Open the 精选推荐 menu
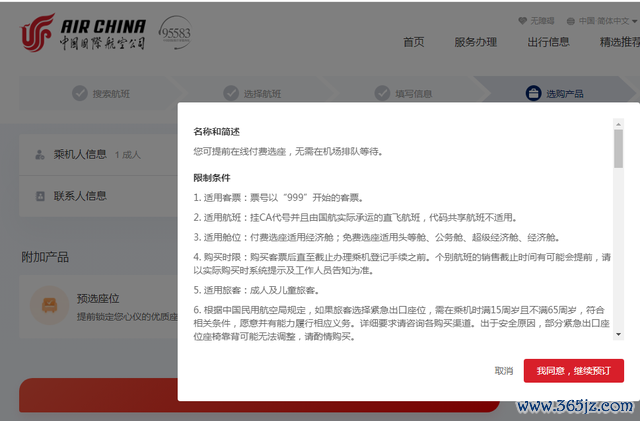 [620, 42]
